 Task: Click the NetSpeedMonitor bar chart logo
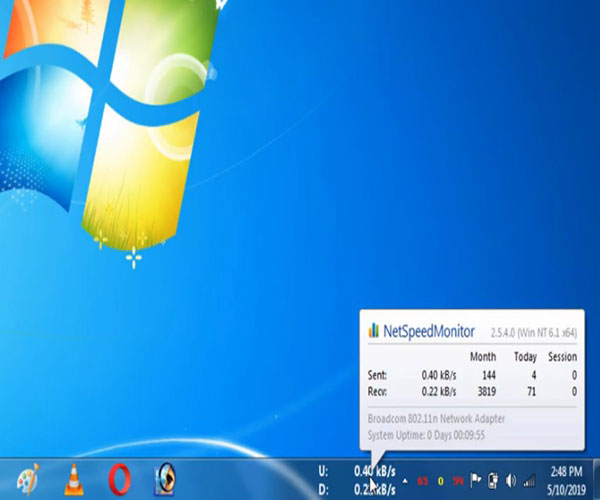373,331
